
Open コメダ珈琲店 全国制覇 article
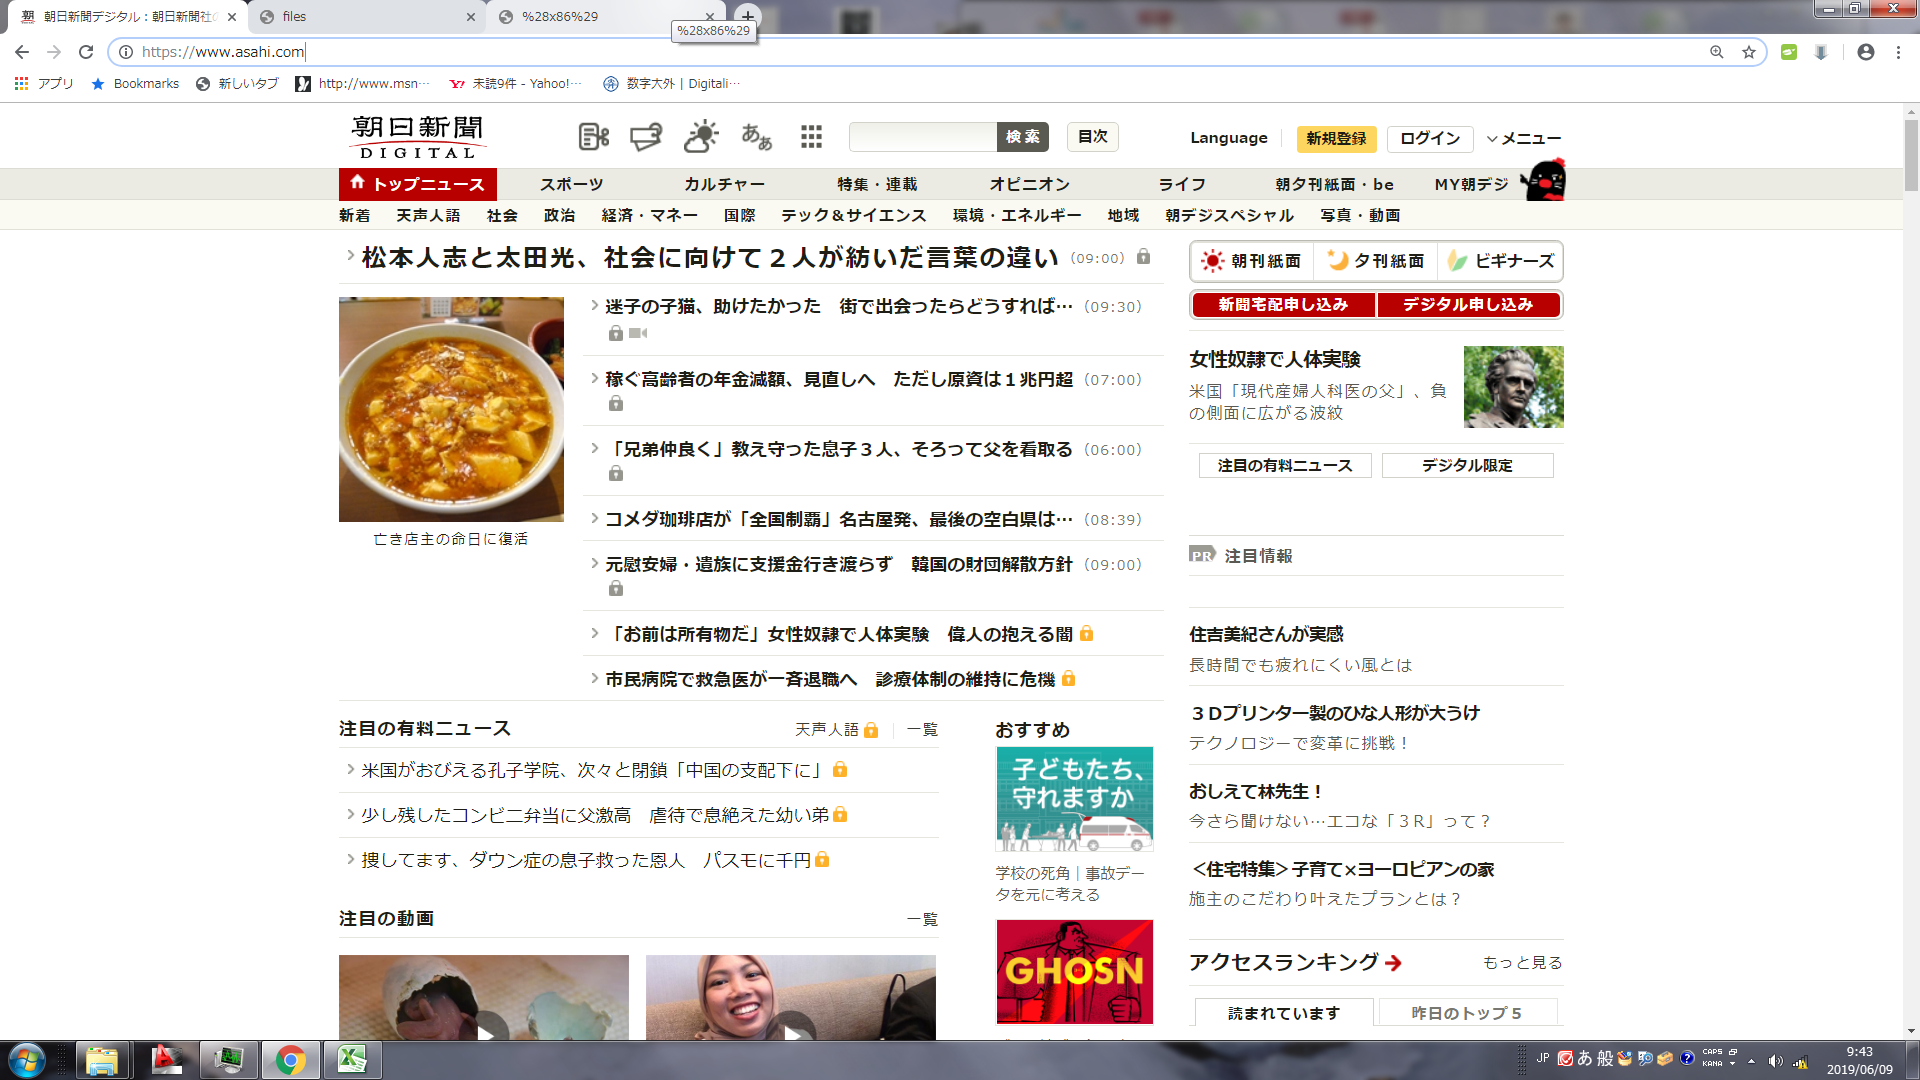(x=839, y=519)
